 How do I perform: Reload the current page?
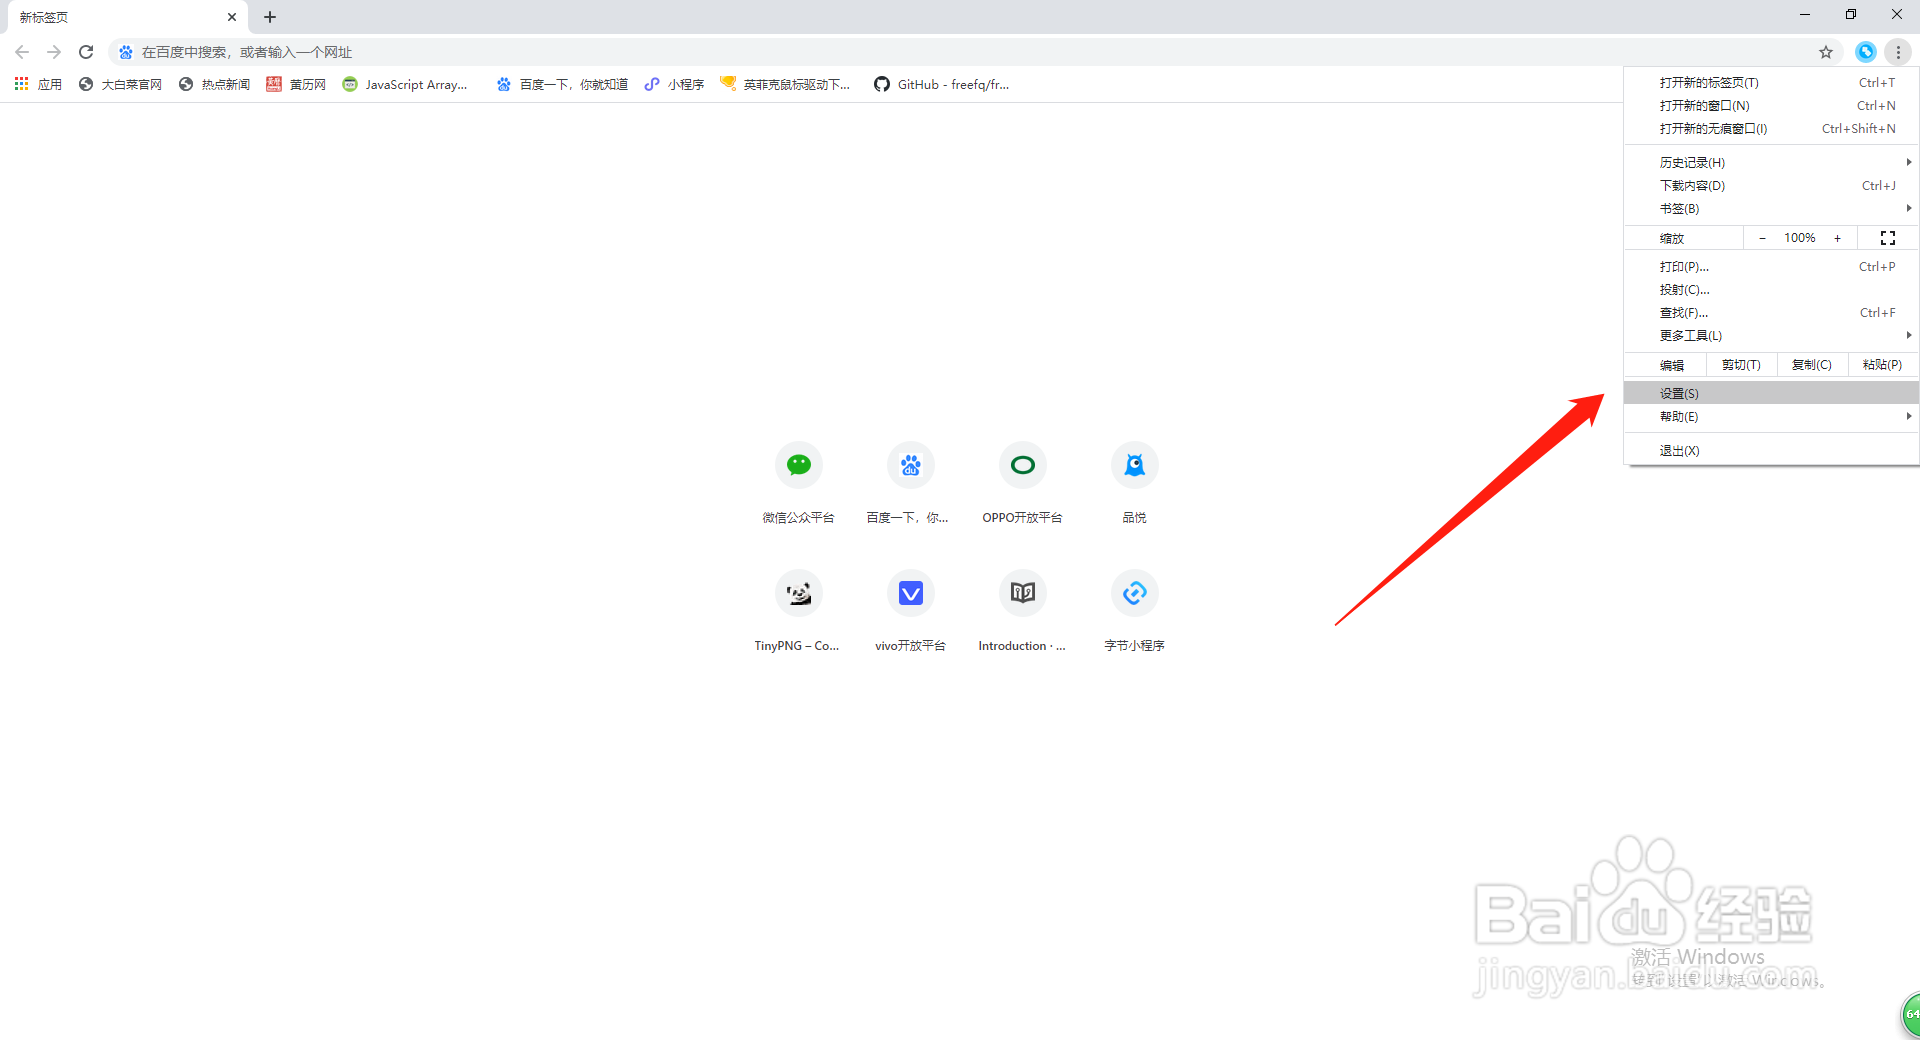(86, 52)
